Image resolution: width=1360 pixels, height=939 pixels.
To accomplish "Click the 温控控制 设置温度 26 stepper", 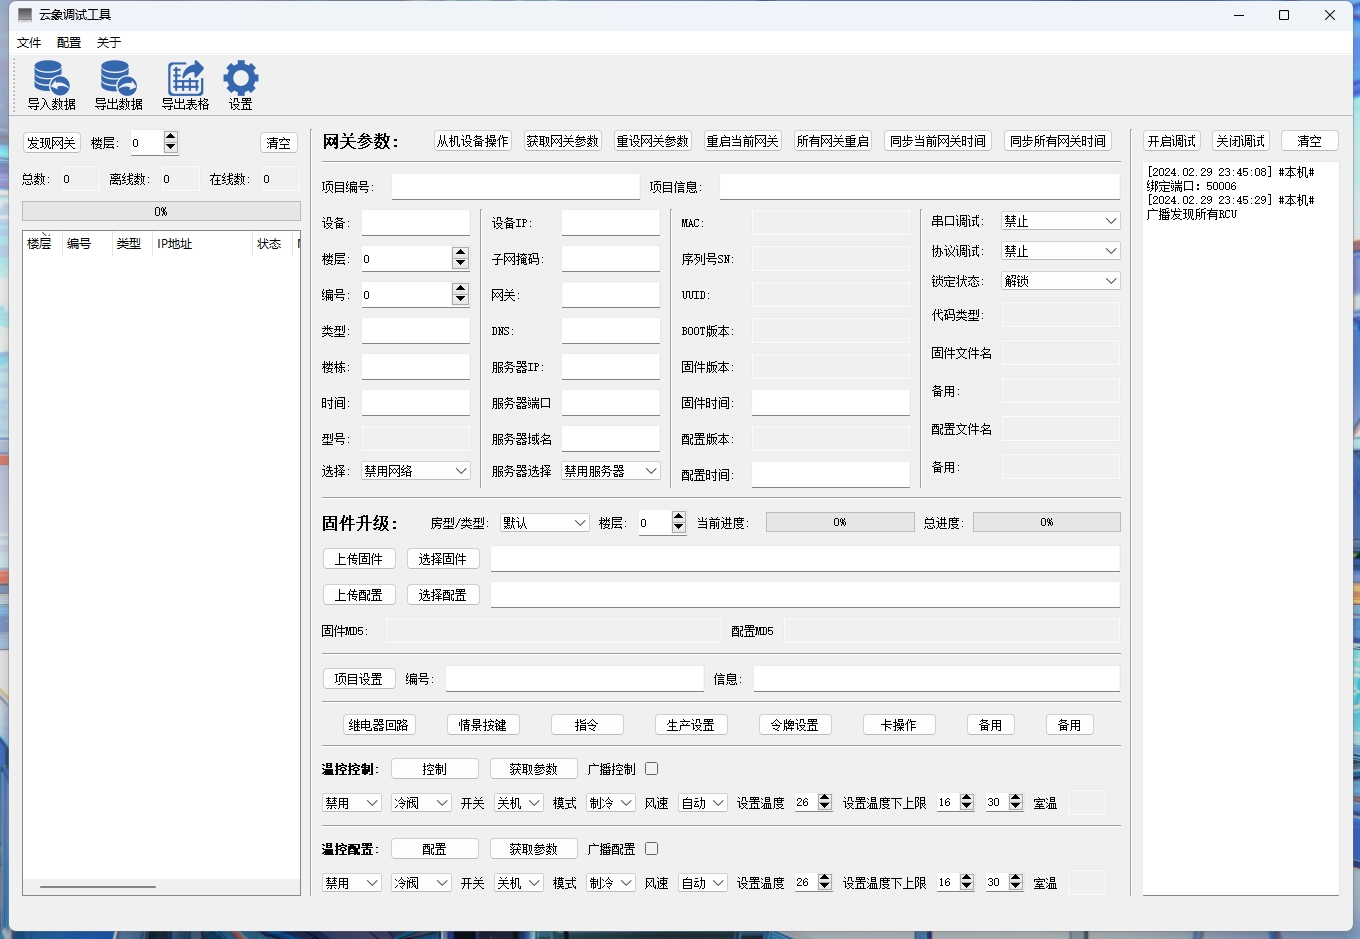I will [813, 803].
